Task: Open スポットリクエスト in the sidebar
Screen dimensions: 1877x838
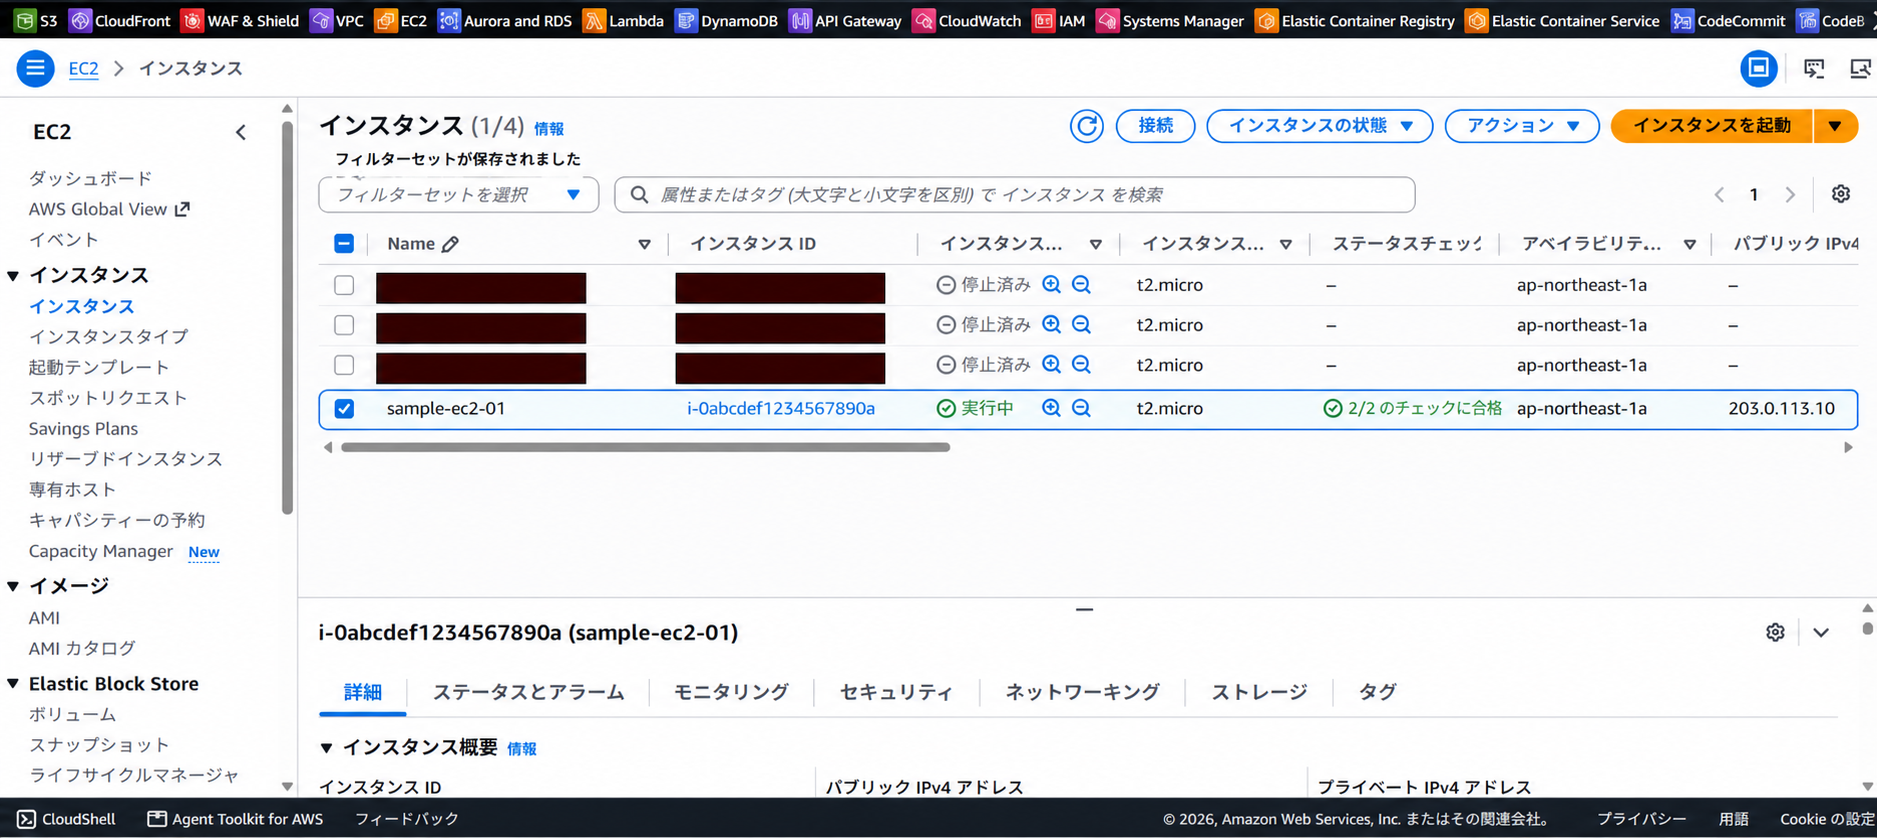Action: (x=108, y=398)
